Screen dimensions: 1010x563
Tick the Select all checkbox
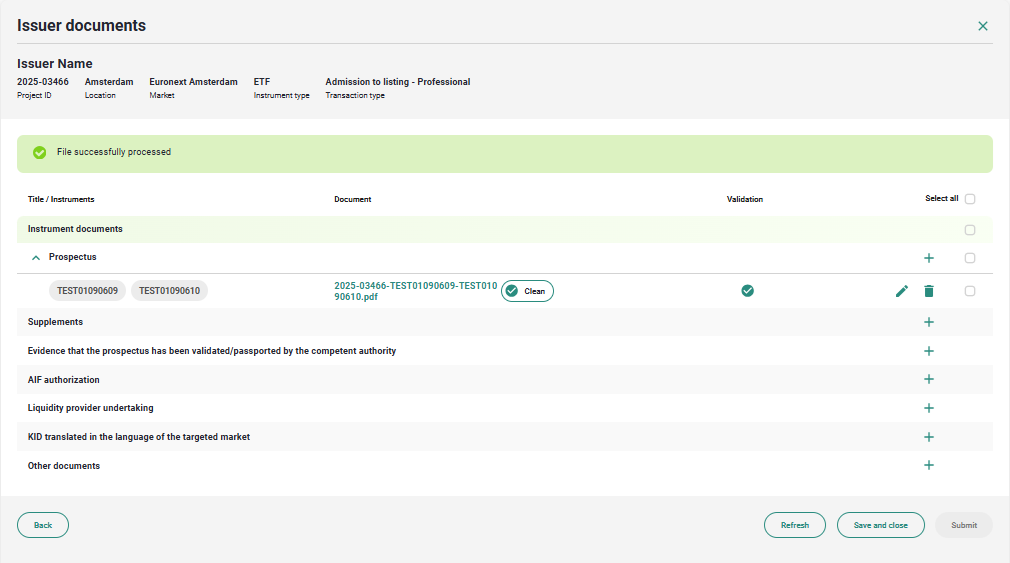tap(970, 199)
